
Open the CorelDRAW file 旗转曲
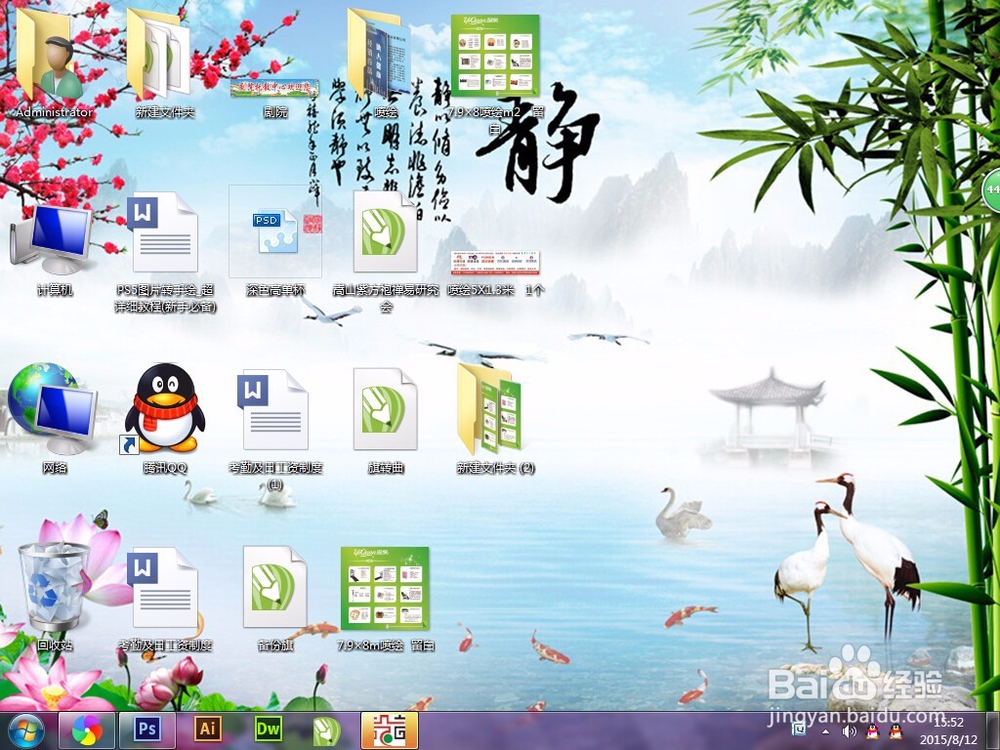pyautogui.click(x=383, y=410)
